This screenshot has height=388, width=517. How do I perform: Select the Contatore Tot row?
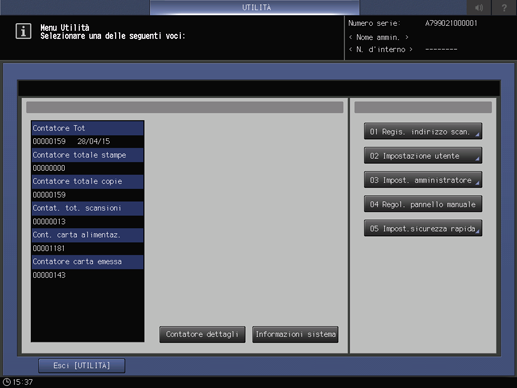tap(87, 128)
